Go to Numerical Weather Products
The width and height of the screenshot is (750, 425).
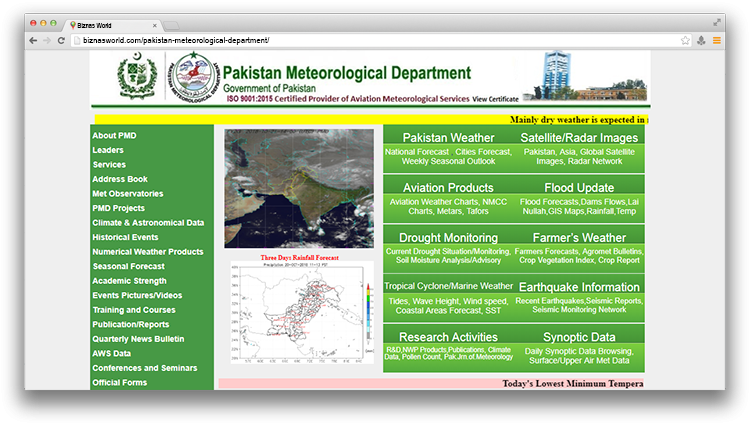coord(148,252)
